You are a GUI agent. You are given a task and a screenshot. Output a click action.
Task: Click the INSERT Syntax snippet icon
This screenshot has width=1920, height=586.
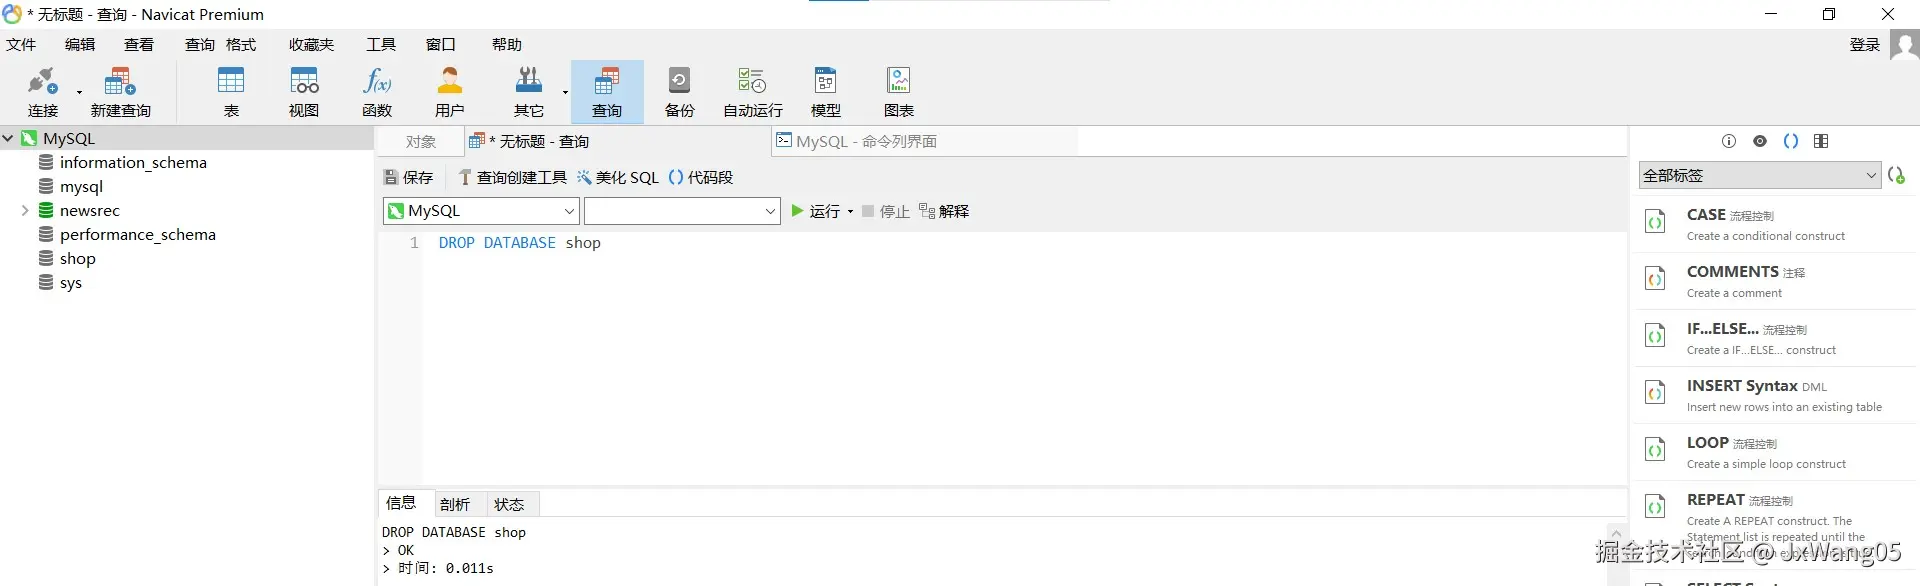[1656, 392]
